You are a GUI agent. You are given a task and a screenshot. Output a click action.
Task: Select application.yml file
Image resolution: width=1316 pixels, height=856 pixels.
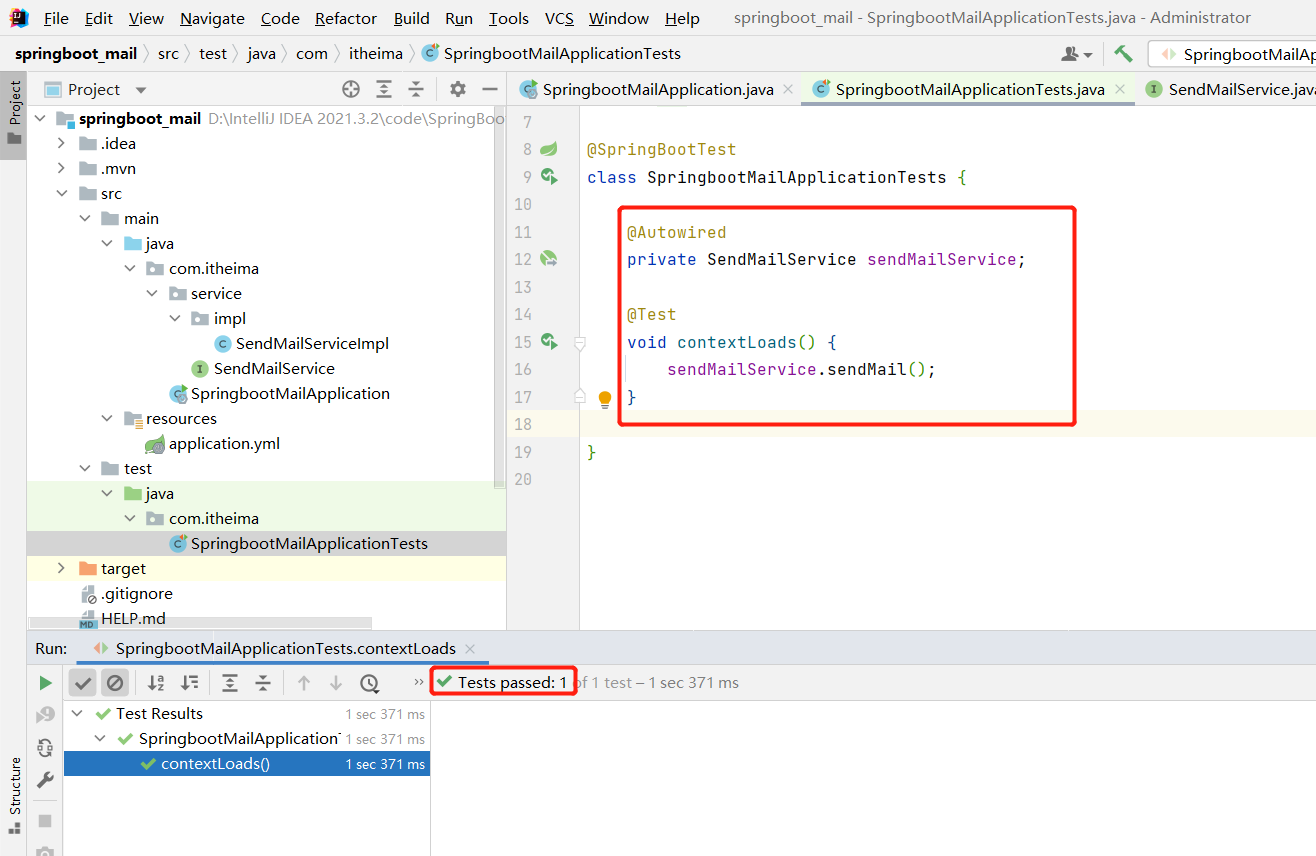tap(224, 443)
